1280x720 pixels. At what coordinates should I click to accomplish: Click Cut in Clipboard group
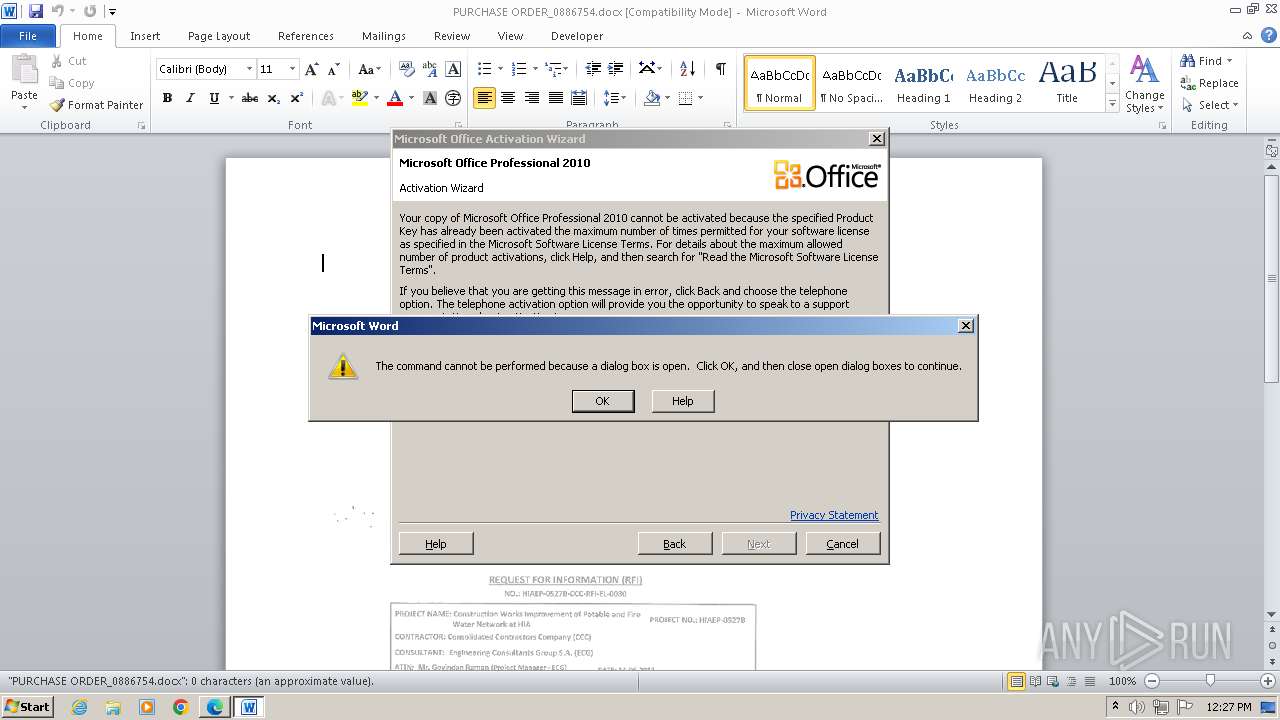click(x=68, y=61)
